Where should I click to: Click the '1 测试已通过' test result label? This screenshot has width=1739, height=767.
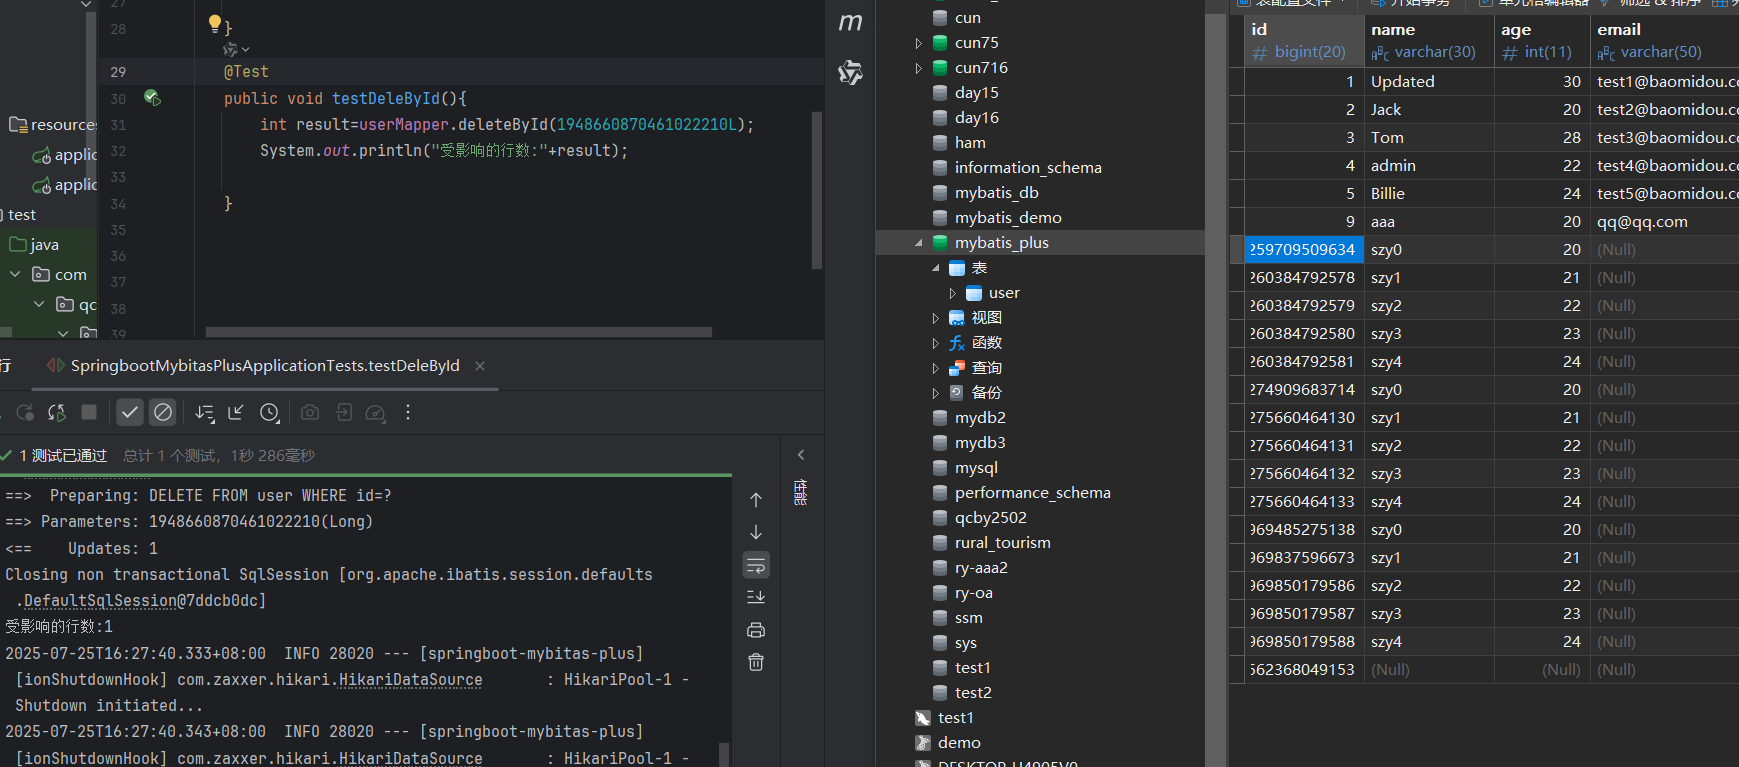tap(62, 456)
